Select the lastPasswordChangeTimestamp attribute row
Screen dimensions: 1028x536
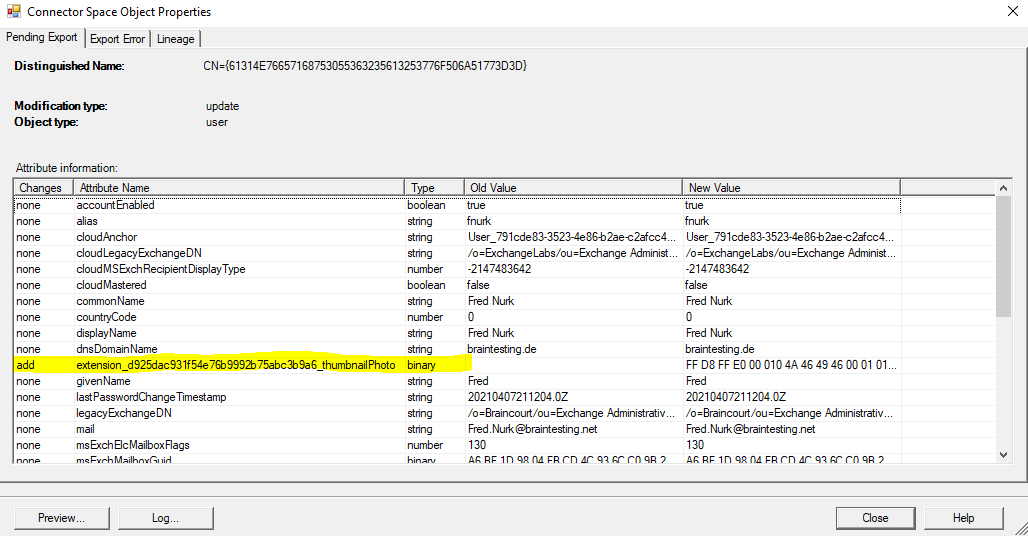[x=151, y=397]
